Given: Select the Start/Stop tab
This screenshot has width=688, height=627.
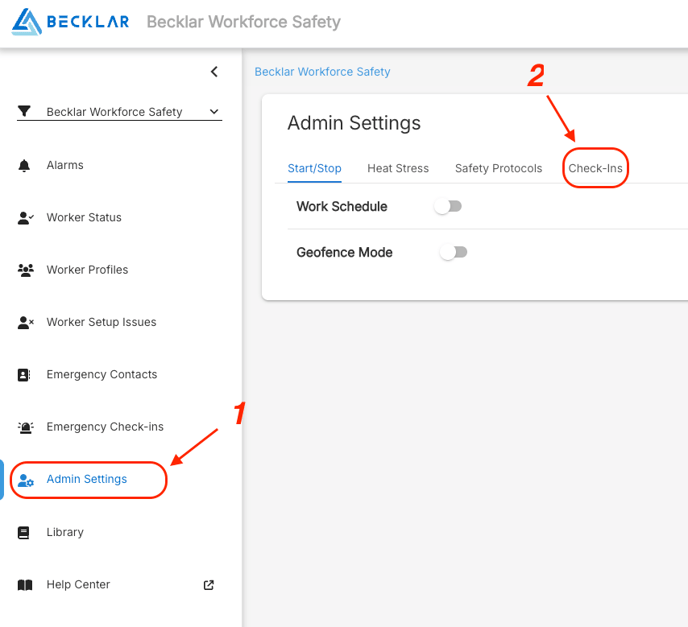Looking at the screenshot, I should (x=314, y=168).
